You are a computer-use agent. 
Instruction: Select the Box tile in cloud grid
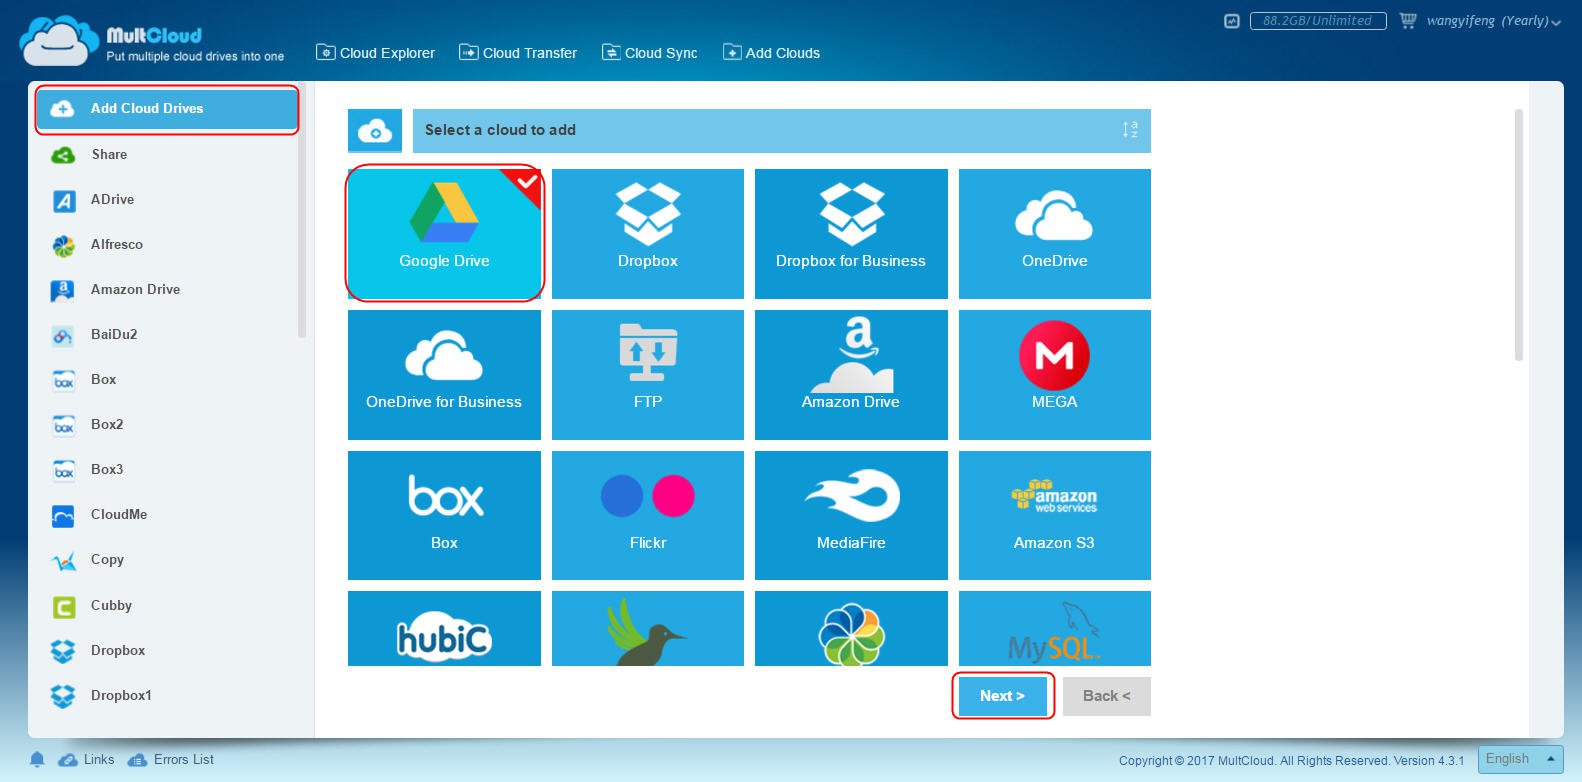pyautogui.click(x=444, y=516)
